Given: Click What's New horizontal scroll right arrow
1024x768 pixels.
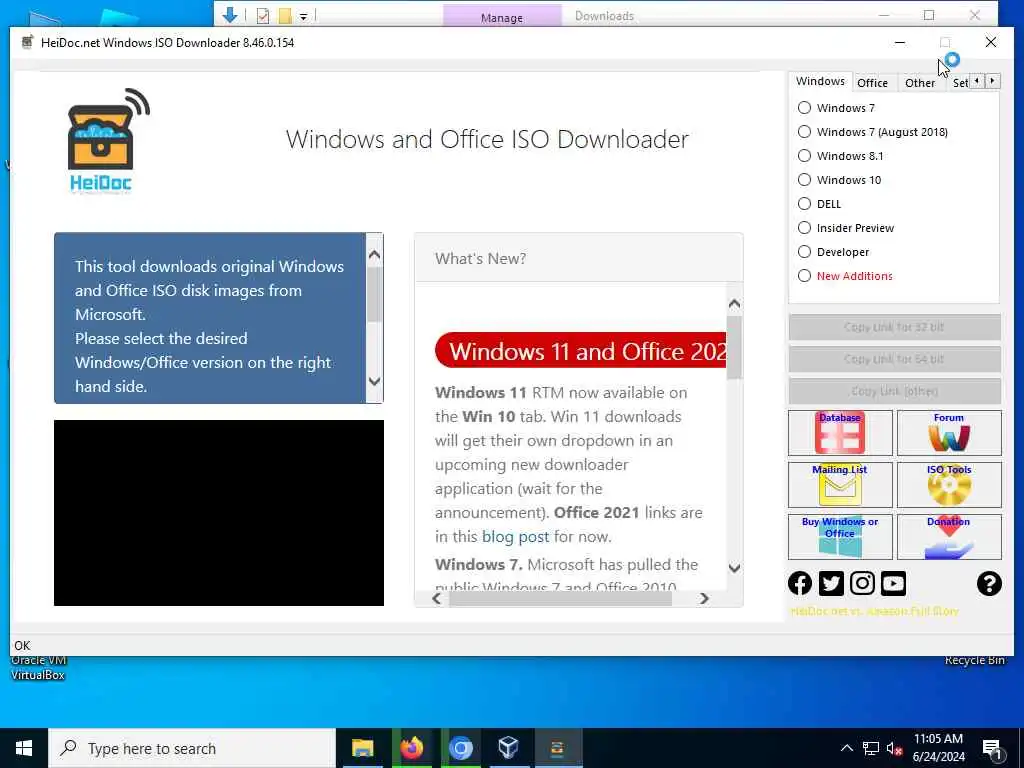Looking at the screenshot, I should pyautogui.click(x=704, y=598).
